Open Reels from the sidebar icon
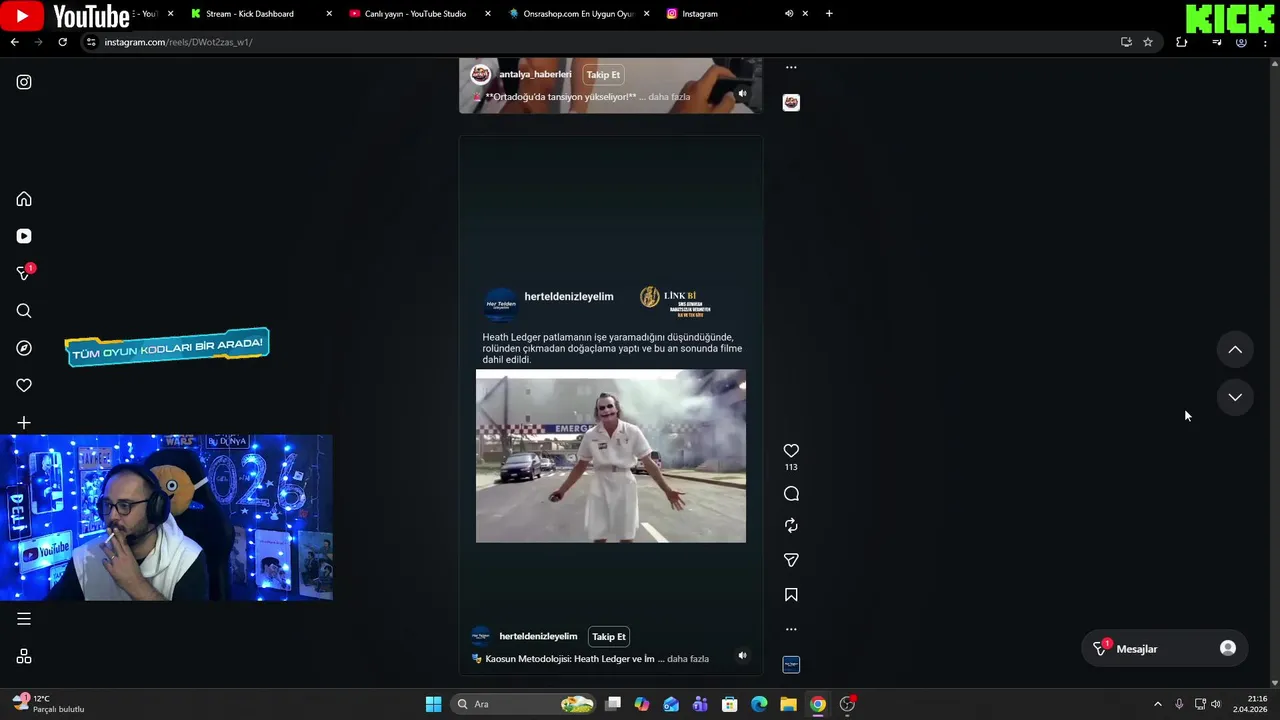This screenshot has height=720, width=1280. pyautogui.click(x=24, y=236)
